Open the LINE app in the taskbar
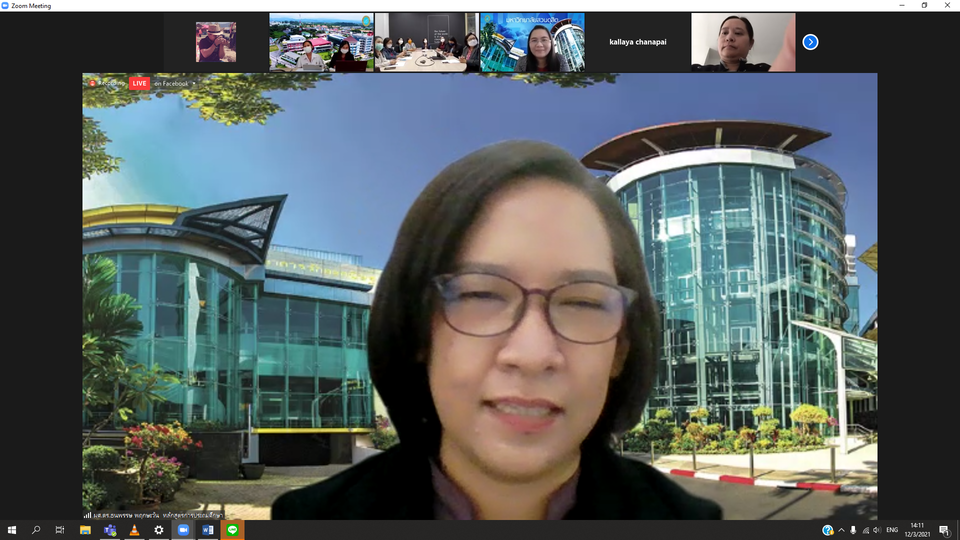960x540 pixels. click(232, 530)
